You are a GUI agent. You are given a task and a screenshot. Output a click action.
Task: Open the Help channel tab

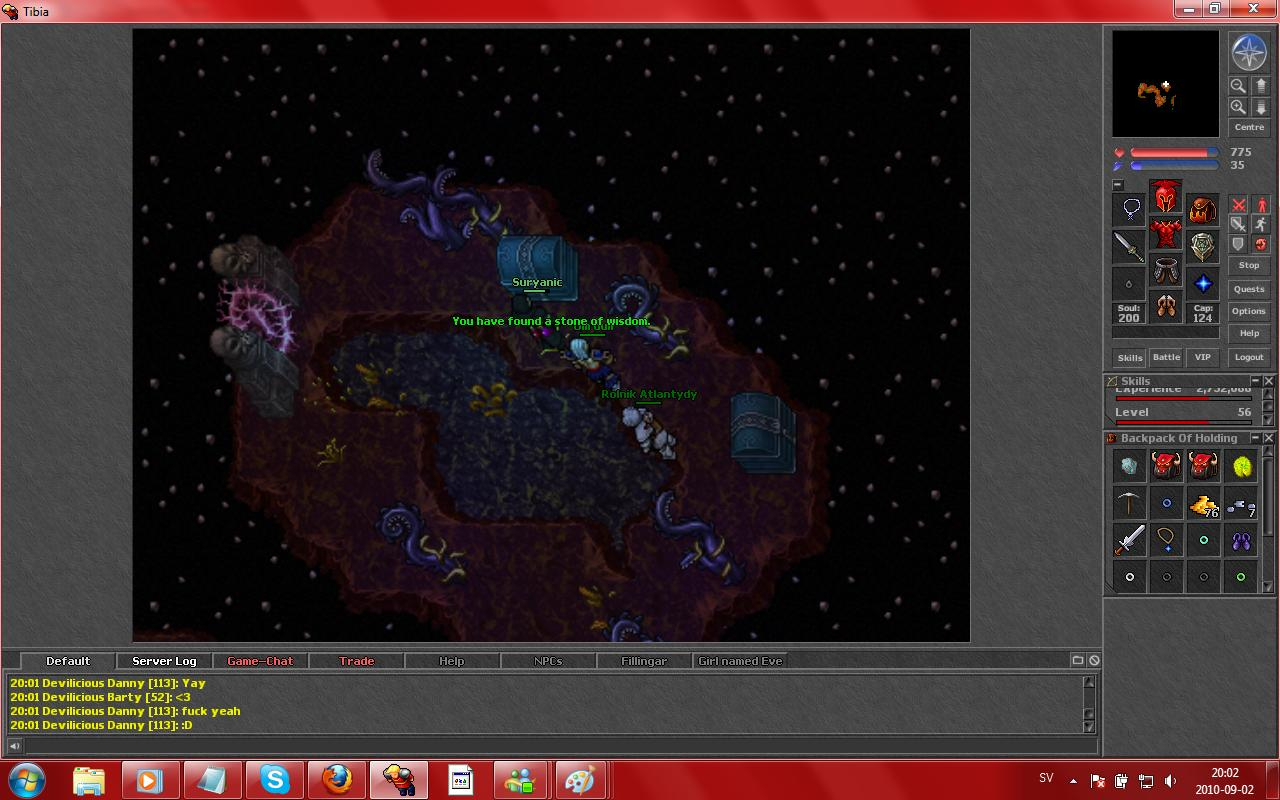tap(452, 661)
